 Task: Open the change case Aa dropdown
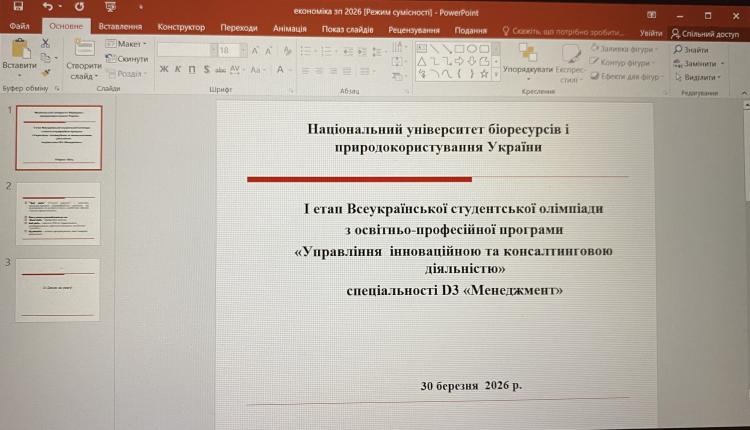tap(257, 70)
